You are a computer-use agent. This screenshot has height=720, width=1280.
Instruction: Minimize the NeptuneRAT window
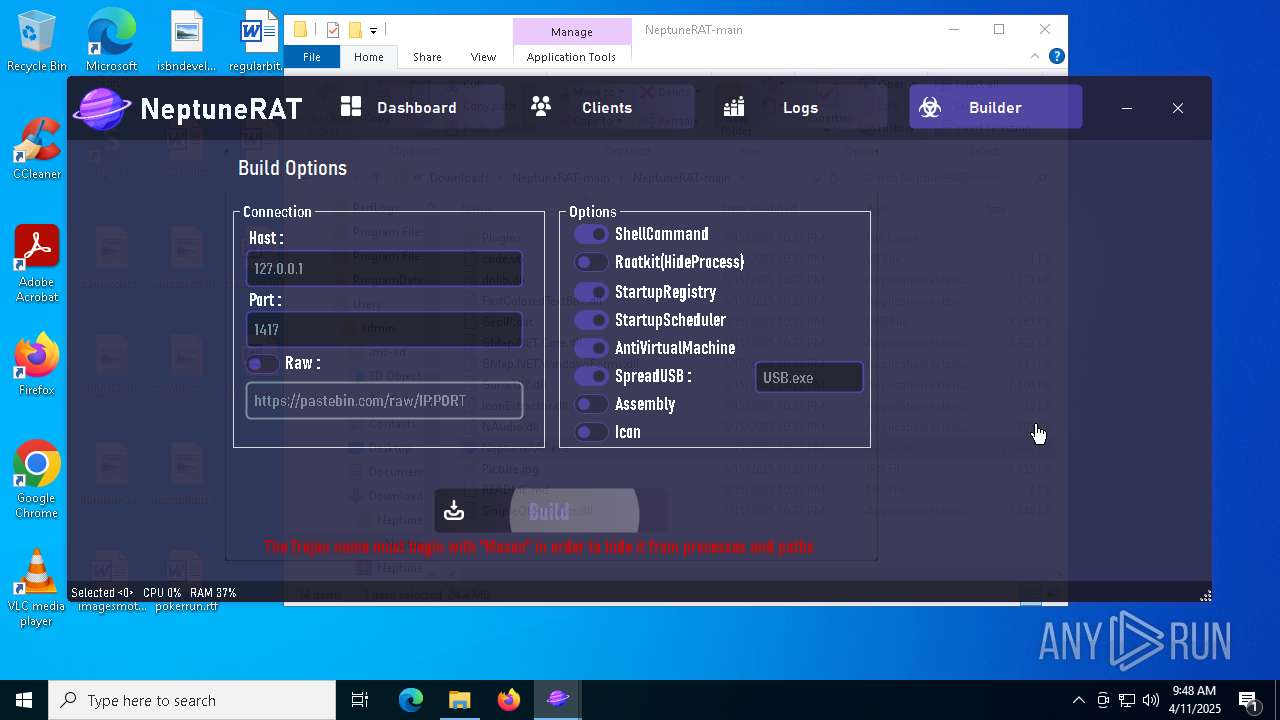tap(1127, 108)
